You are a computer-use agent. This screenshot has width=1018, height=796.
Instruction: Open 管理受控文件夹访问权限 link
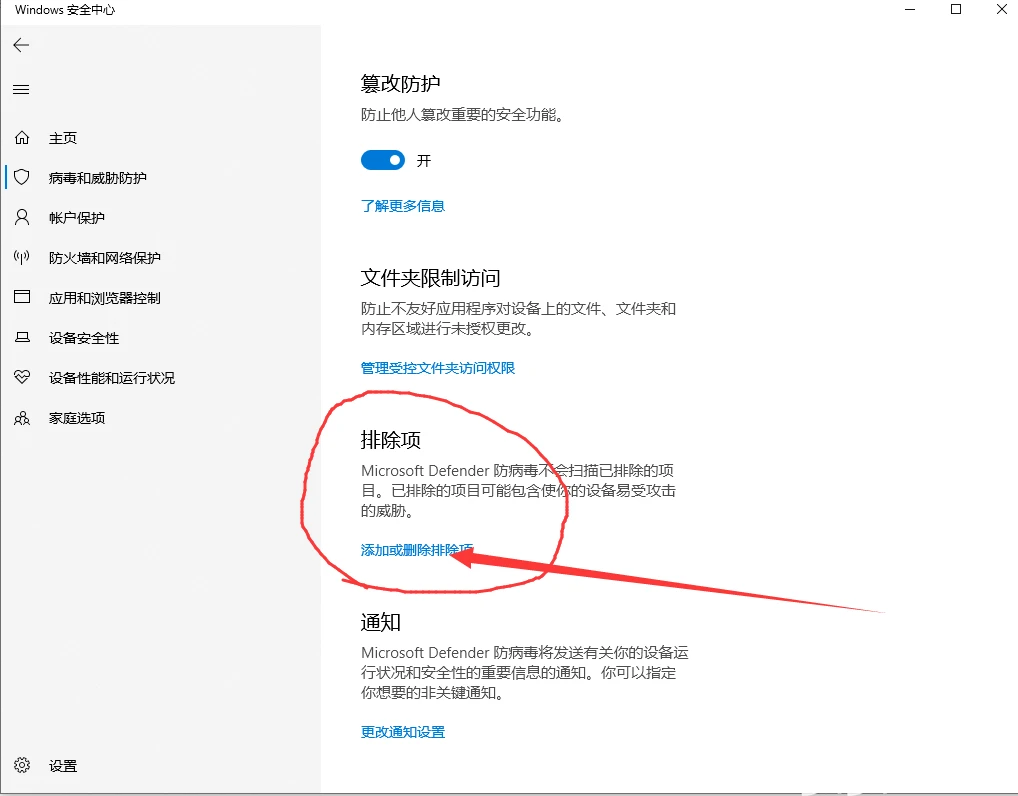438,368
